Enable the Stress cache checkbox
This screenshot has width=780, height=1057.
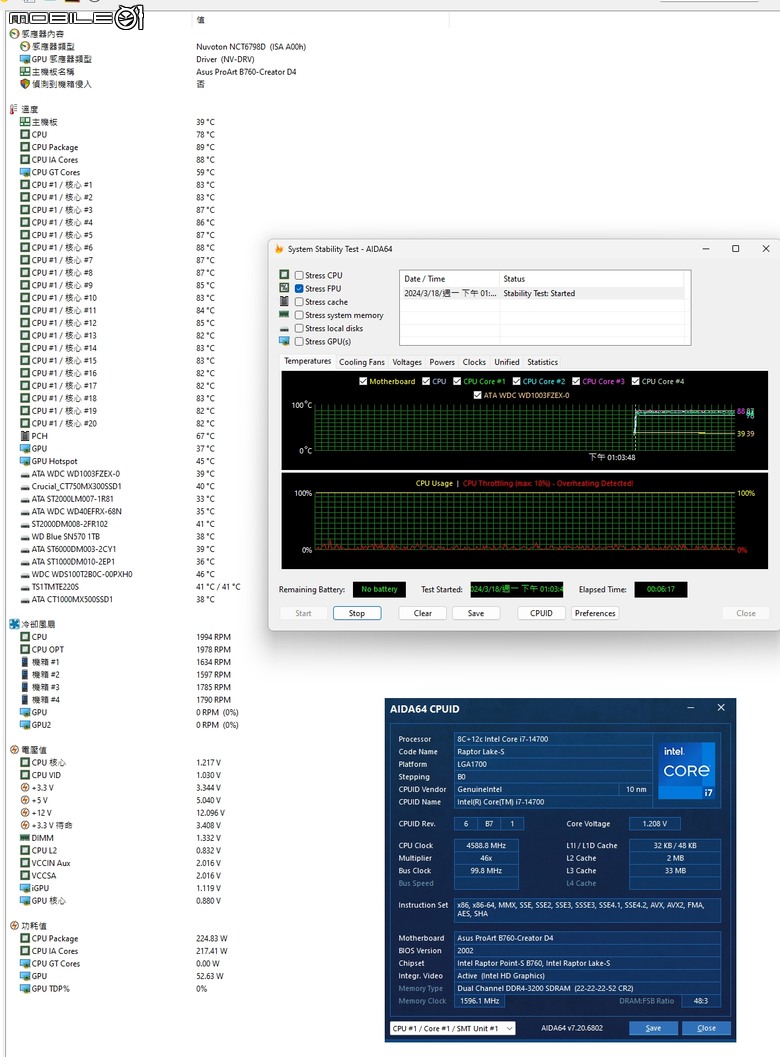299,302
